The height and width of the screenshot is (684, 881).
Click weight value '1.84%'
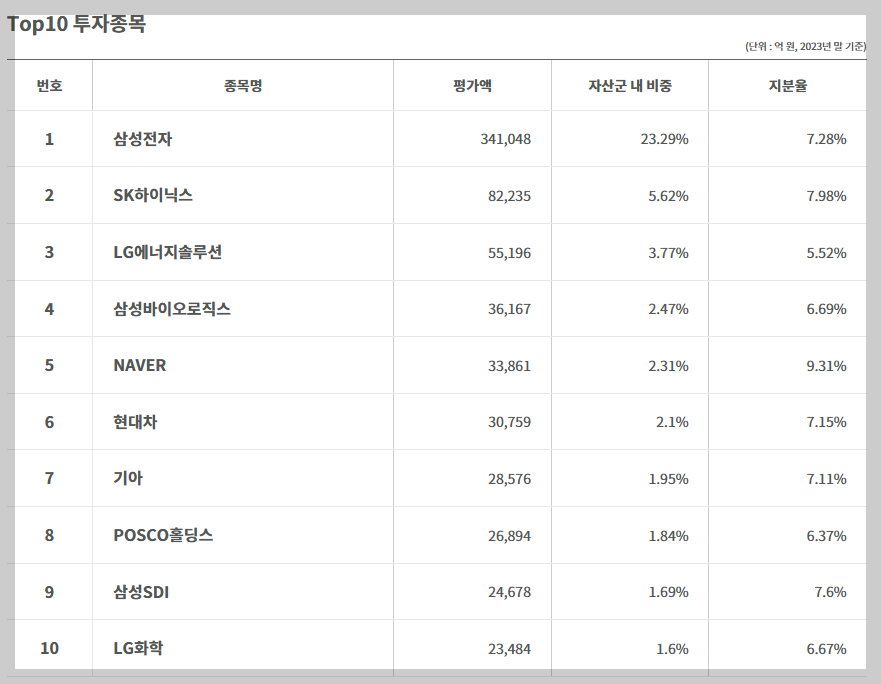(x=668, y=536)
